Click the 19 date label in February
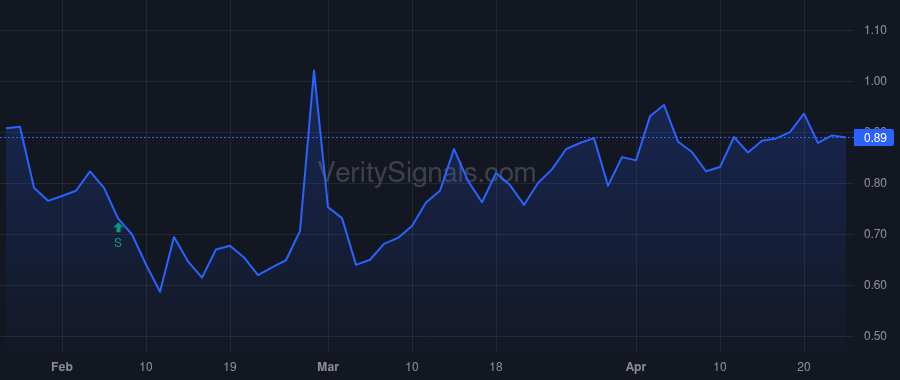 [230, 367]
